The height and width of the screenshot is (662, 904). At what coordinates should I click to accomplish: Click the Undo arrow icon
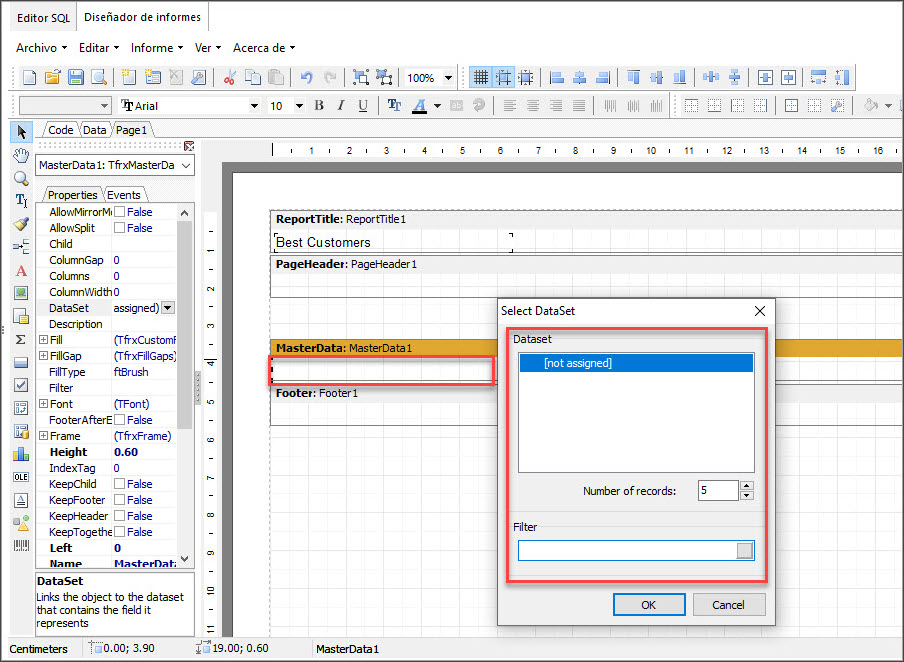click(x=306, y=77)
